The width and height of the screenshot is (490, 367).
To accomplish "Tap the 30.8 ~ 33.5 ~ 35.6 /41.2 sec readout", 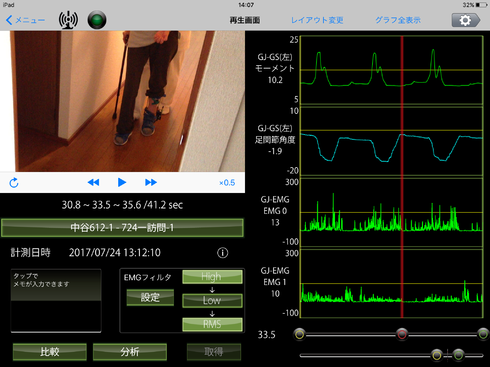I will pos(122,205).
